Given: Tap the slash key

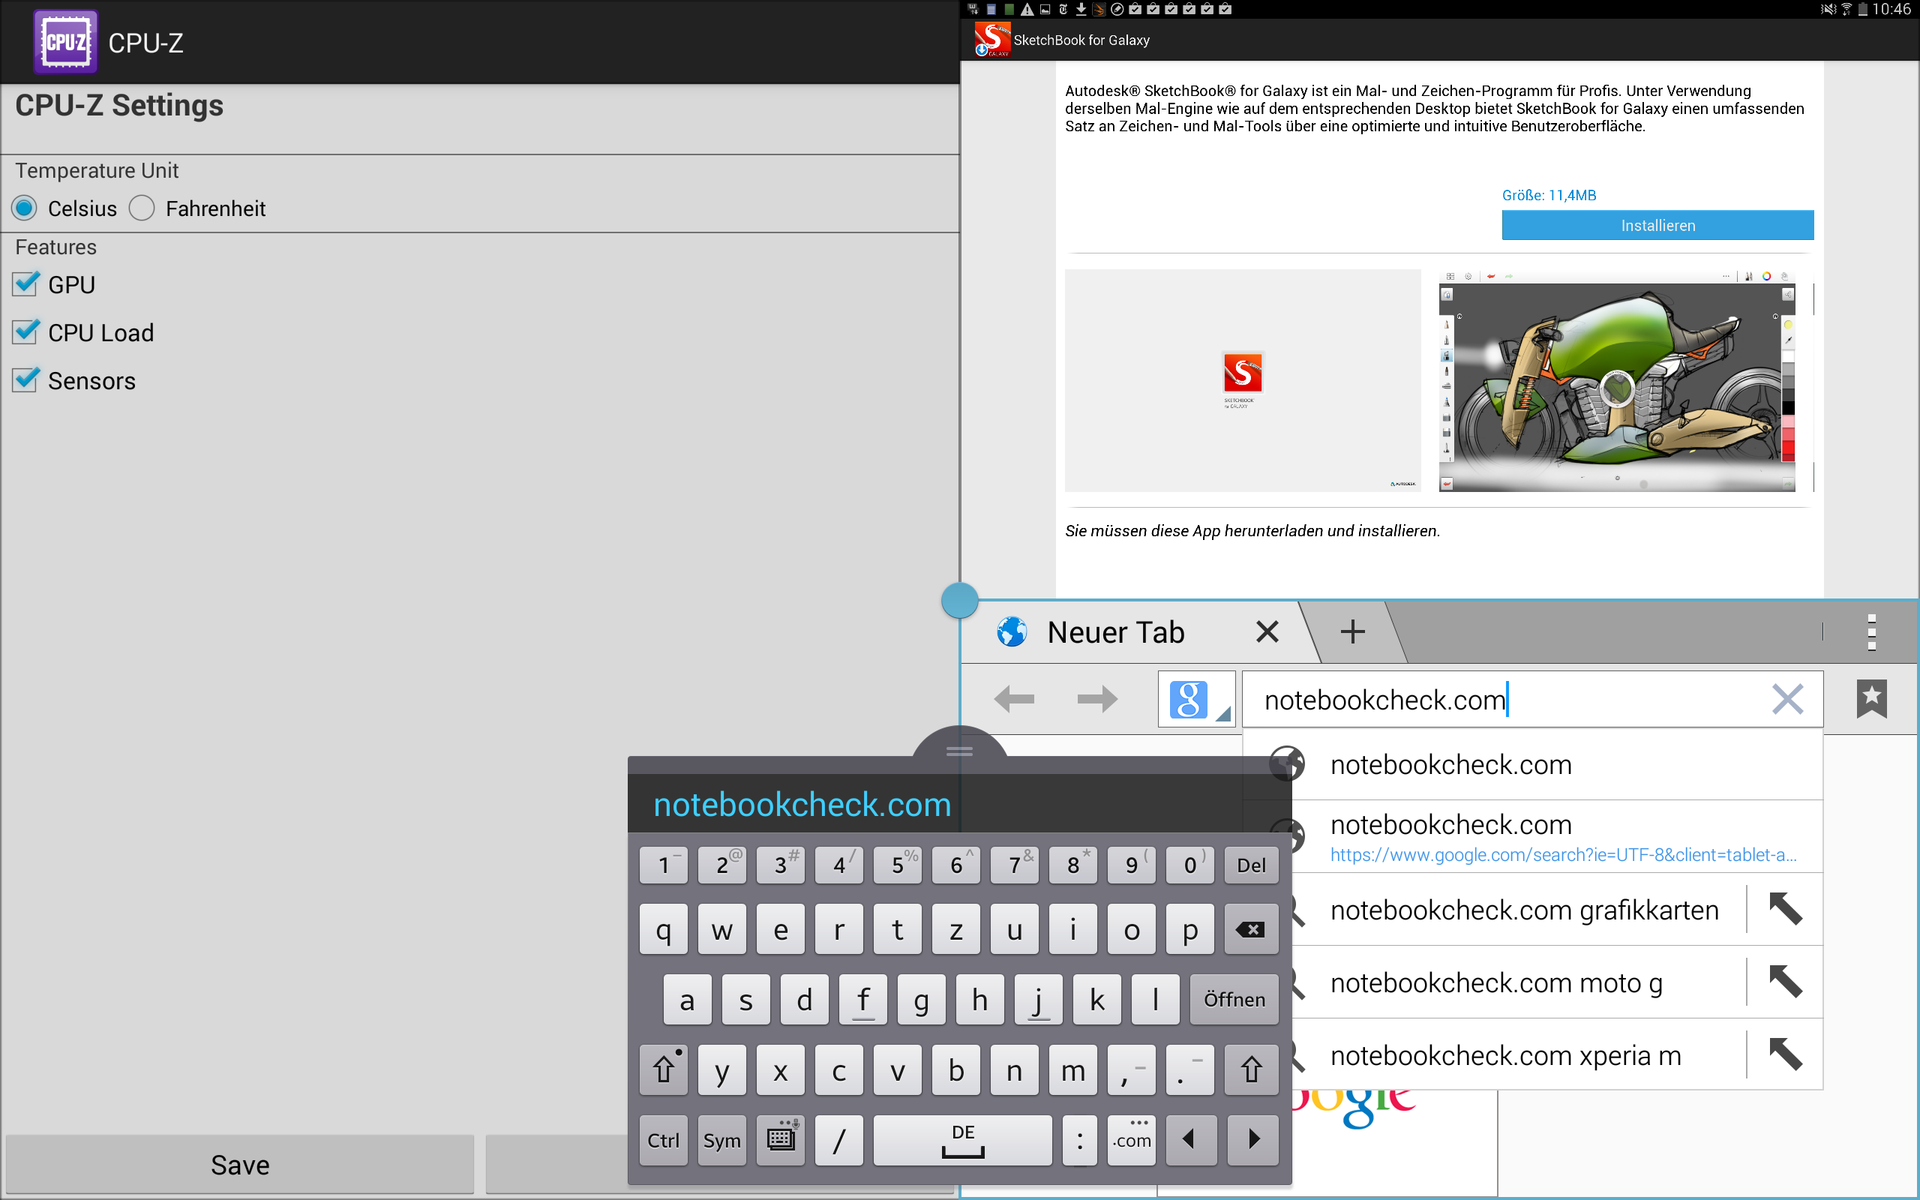Looking at the screenshot, I should [x=839, y=1140].
